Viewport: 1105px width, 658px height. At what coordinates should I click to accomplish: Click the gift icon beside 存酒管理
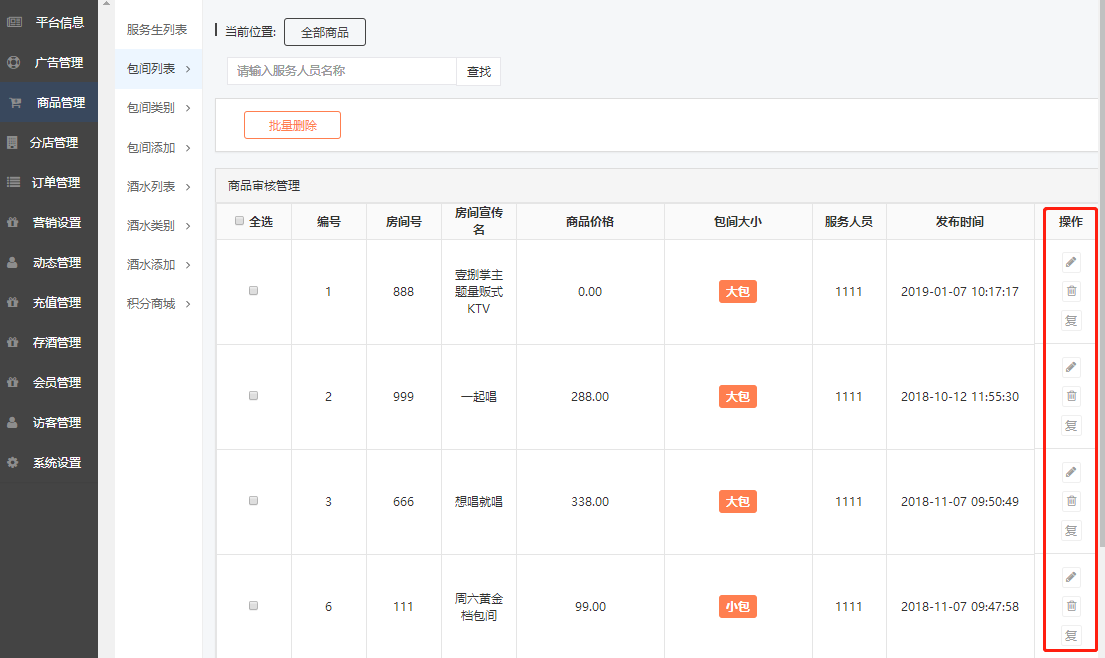(x=12, y=342)
